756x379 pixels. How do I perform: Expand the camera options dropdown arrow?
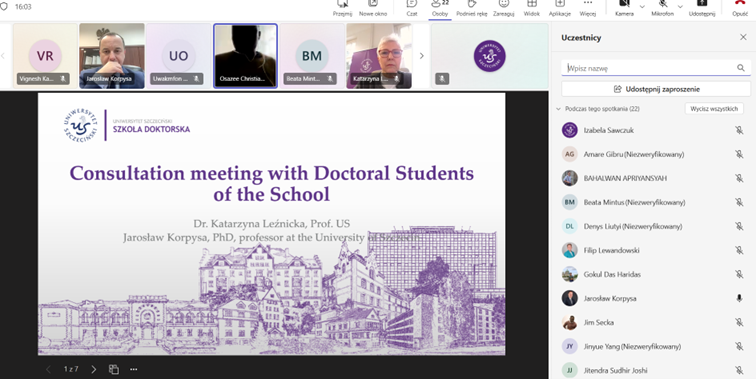click(642, 6)
